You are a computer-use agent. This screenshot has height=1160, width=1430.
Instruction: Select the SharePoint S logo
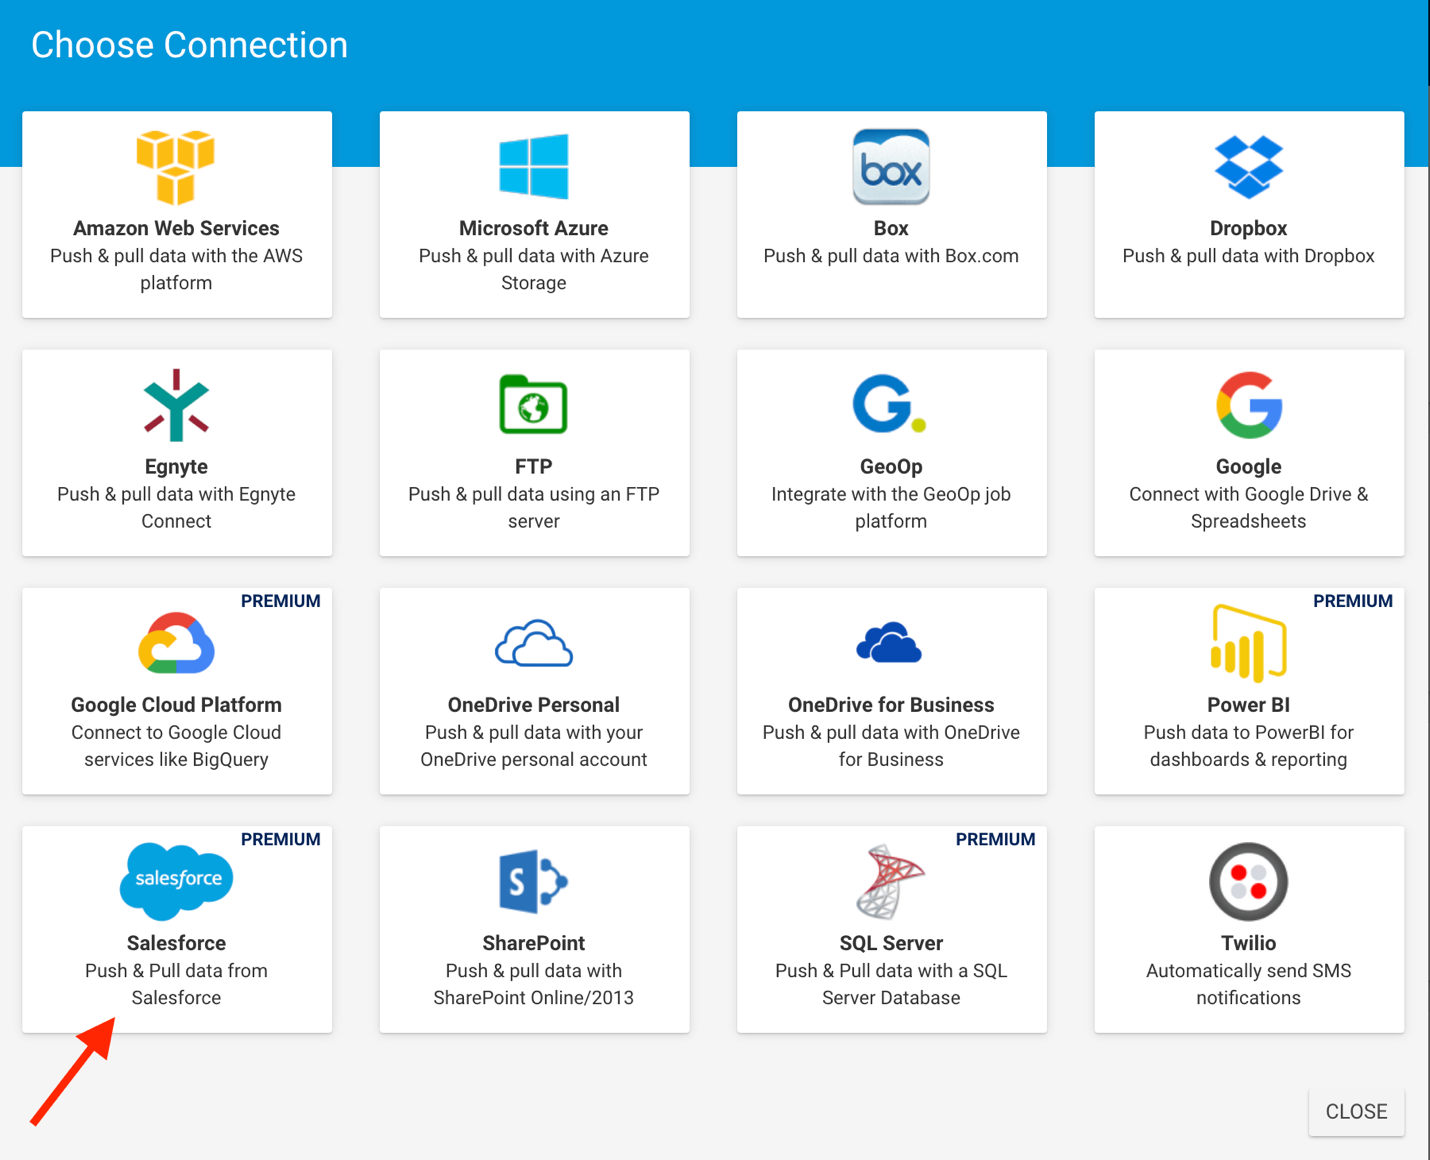point(534,881)
